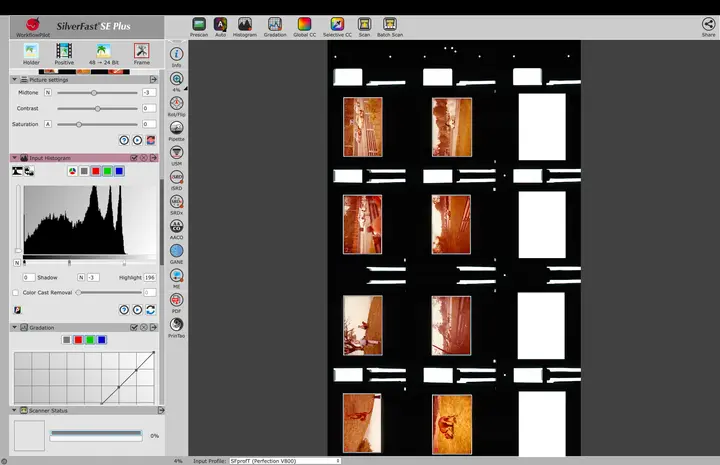
Task: Open the Gradation tool in top toolbar
Action: [275, 27]
